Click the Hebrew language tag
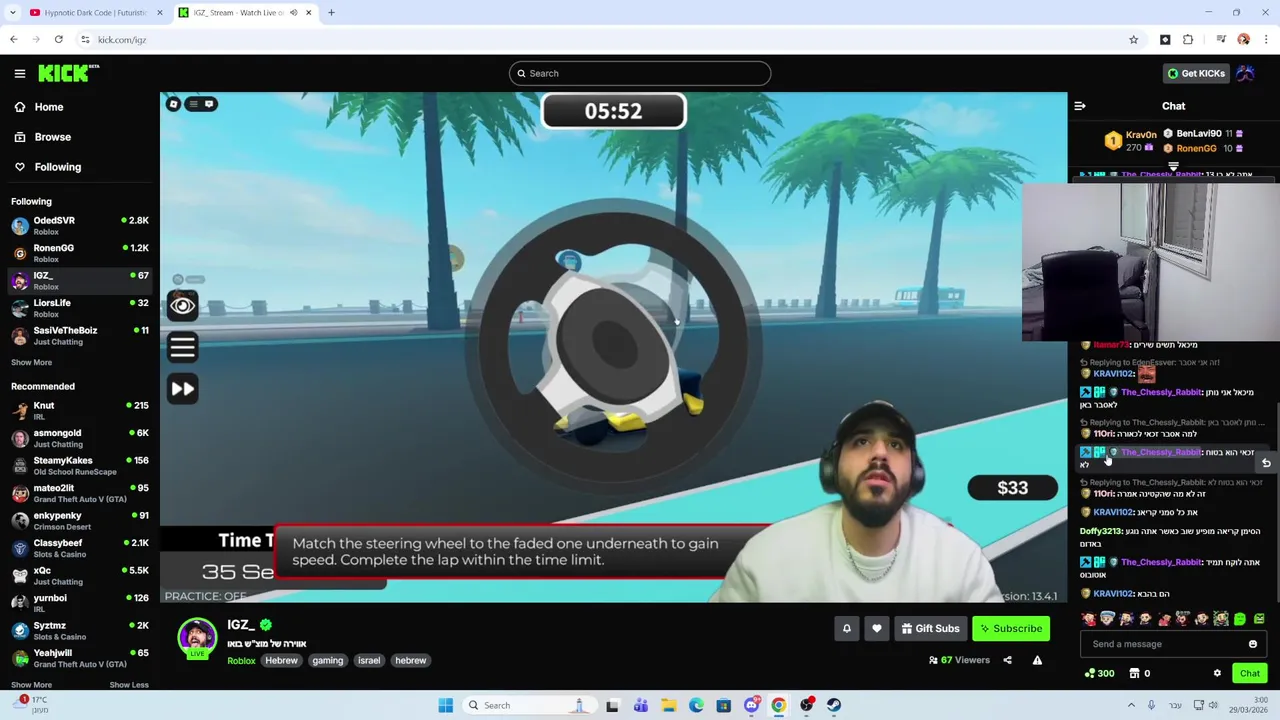Image resolution: width=1280 pixels, height=720 pixels. point(281,661)
